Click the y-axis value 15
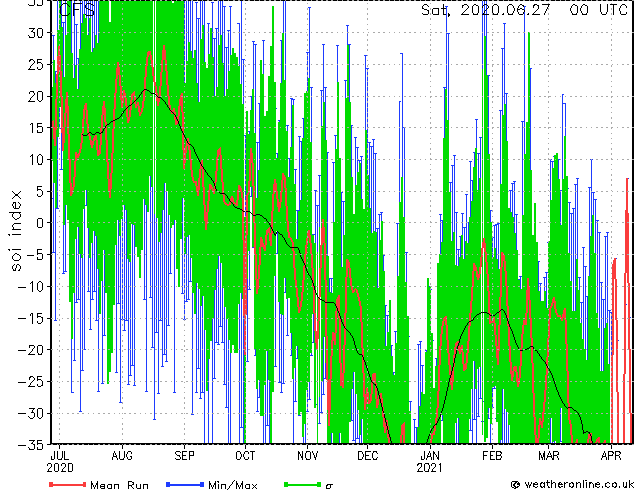The image size is (634, 490). pyautogui.click(x=36, y=128)
